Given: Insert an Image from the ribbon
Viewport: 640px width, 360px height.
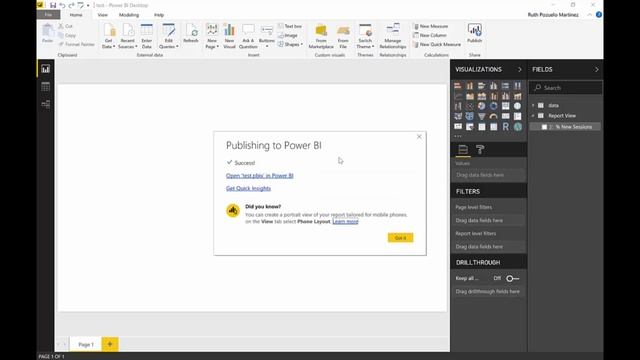Looking at the screenshot, I should [288, 36].
